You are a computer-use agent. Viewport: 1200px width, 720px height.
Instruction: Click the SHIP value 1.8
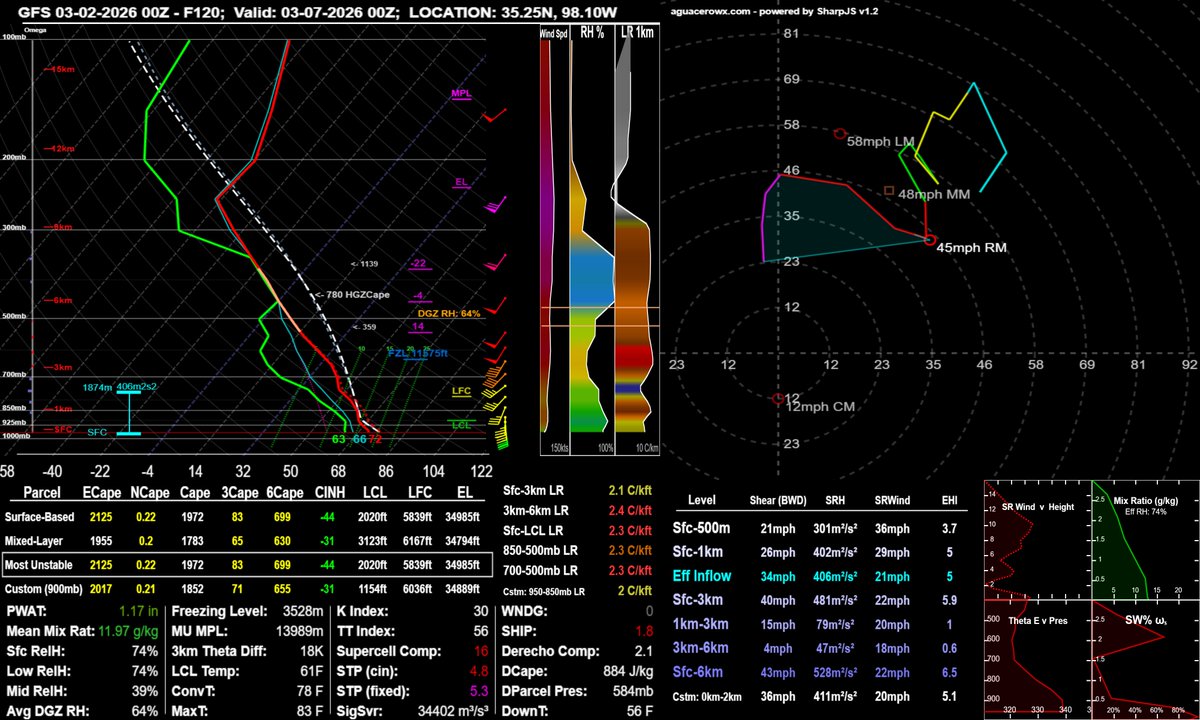point(645,630)
